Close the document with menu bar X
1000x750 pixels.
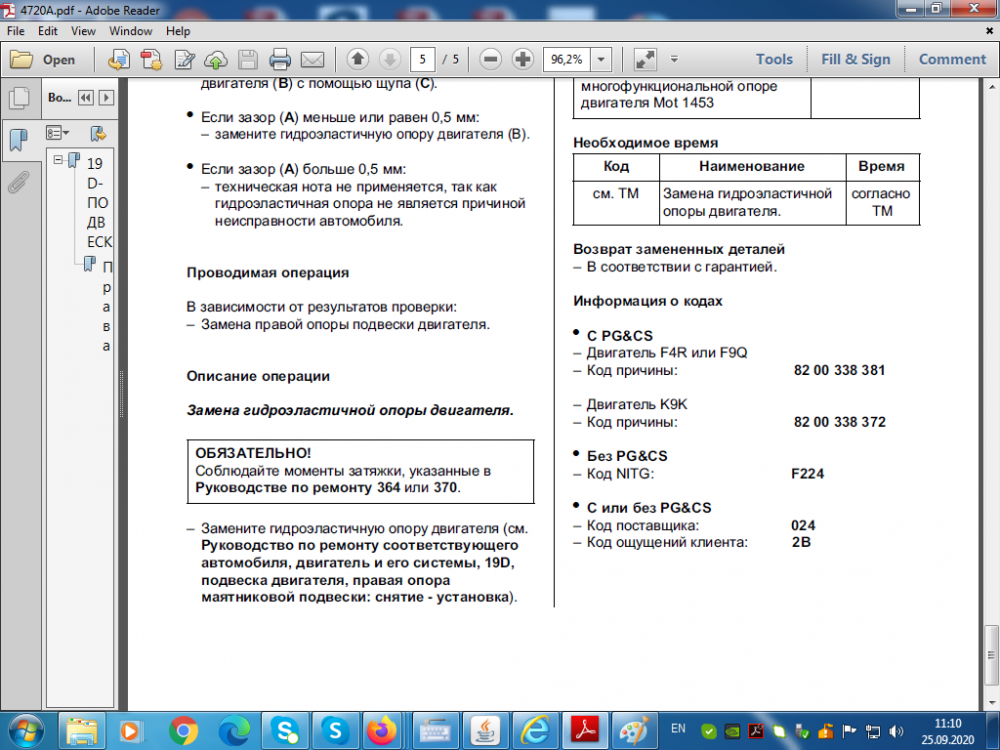tap(990, 31)
